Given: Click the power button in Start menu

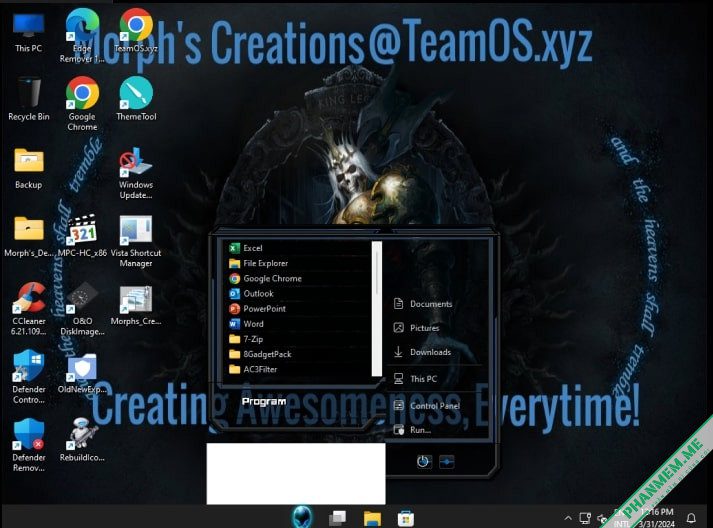Looking at the screenshot, I should pos(423,462).
